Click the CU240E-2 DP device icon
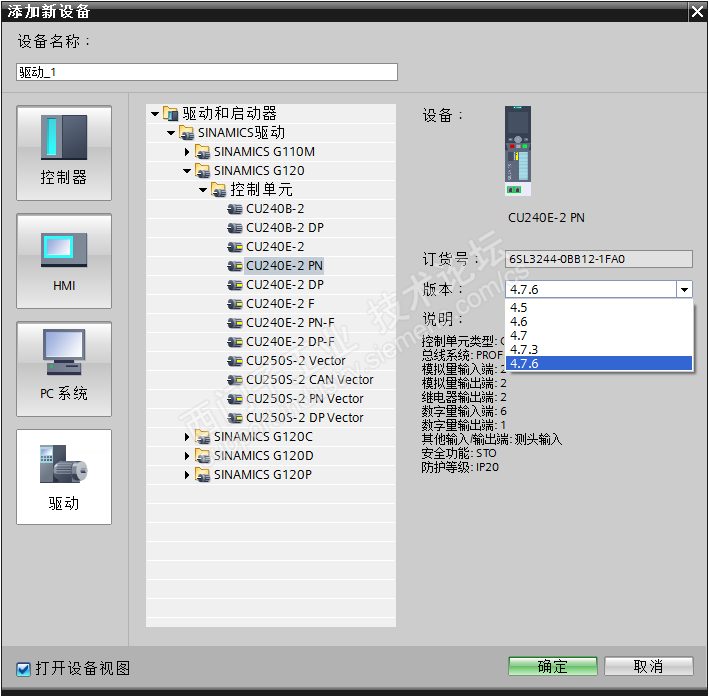The image size is (709, 697). 235,285
